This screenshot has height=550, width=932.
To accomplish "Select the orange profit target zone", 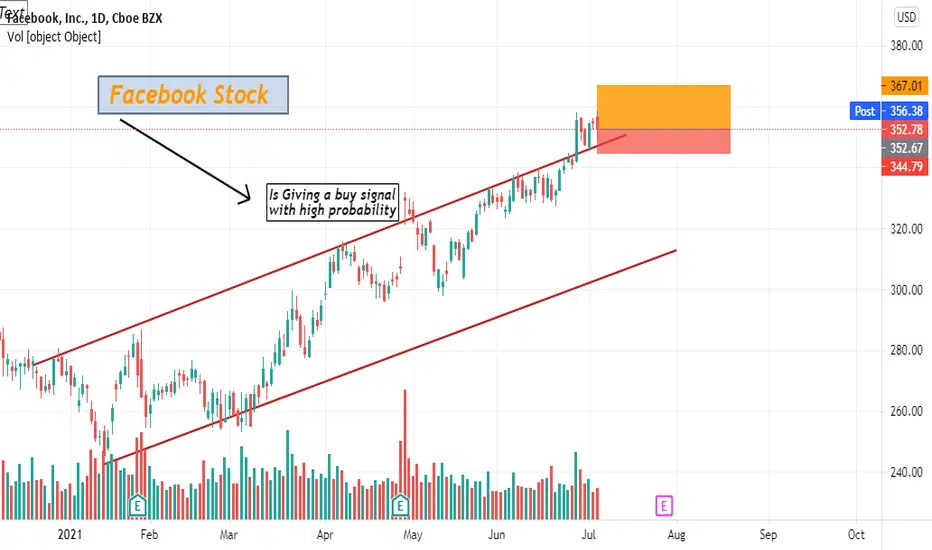I will pos(663,107).
